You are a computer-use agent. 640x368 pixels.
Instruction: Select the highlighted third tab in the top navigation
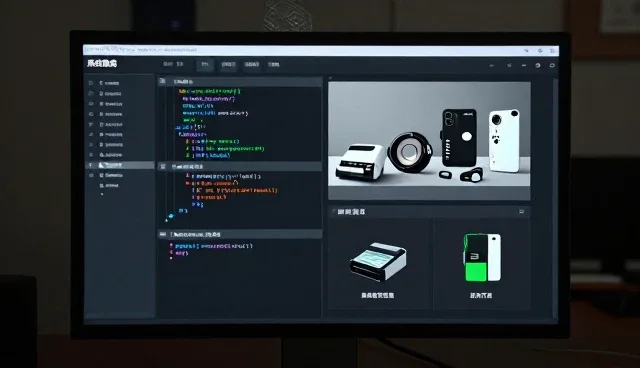coord(205,64)
